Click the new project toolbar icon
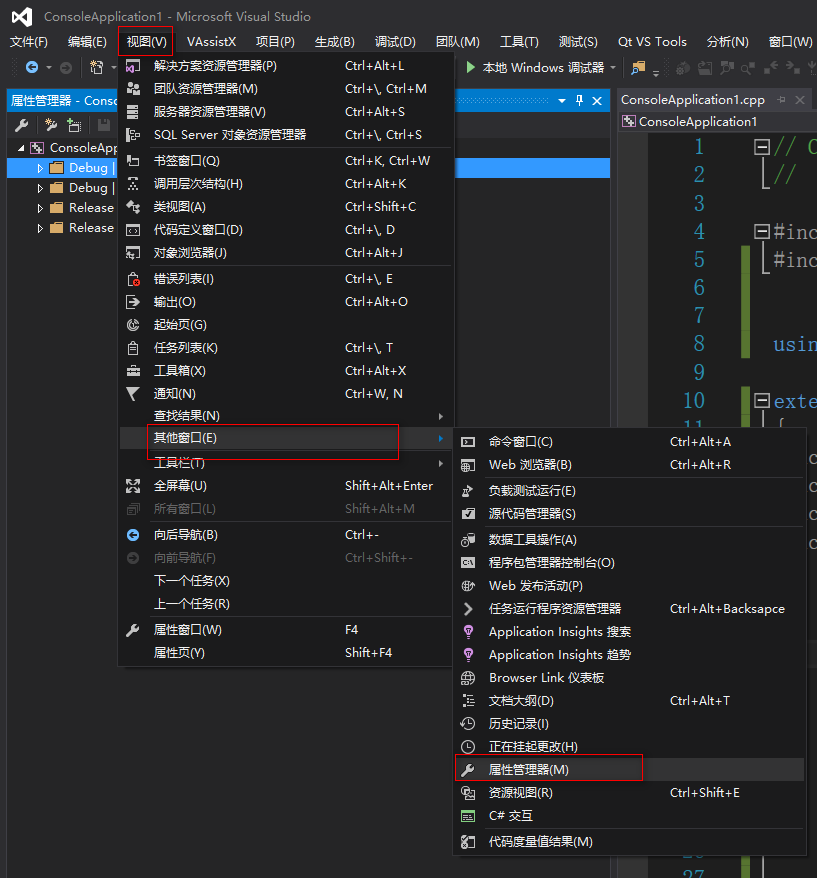Screen dimensions: 817x878 (x=96, y=68)
